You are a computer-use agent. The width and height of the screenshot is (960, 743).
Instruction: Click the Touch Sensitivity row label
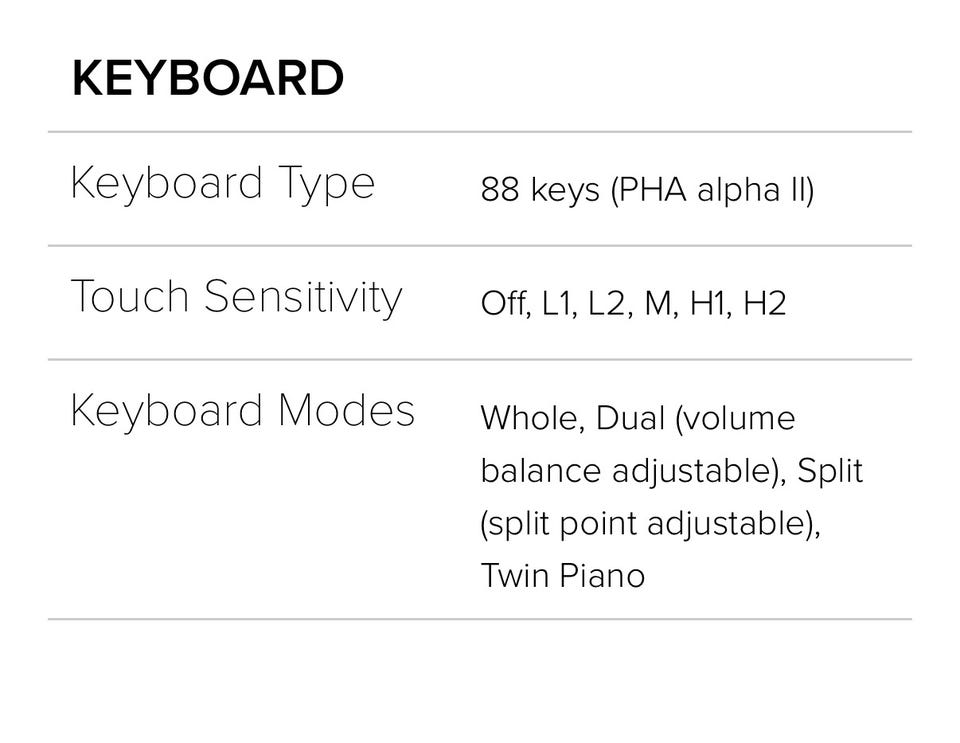[x=236, y=298]
